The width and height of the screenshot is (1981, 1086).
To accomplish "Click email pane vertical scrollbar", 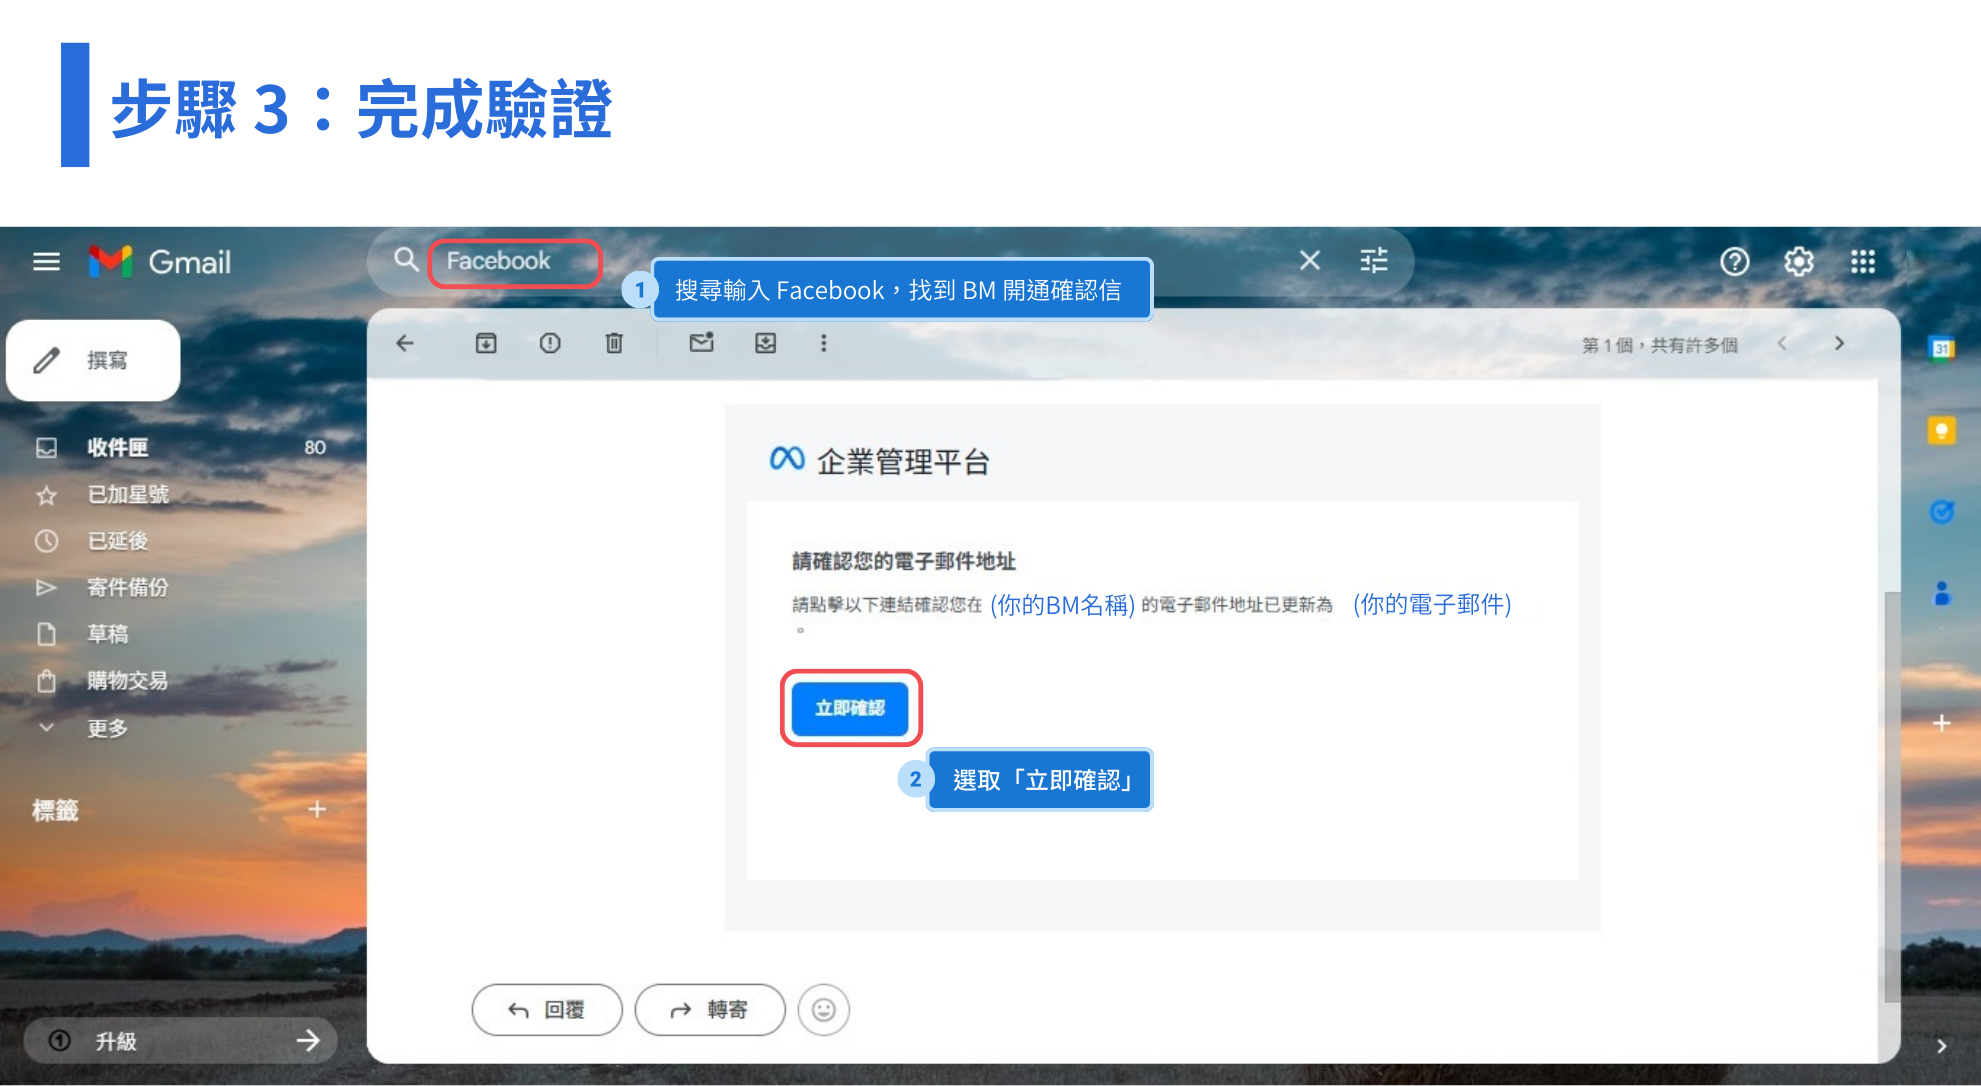I will tap(1891, 796).
